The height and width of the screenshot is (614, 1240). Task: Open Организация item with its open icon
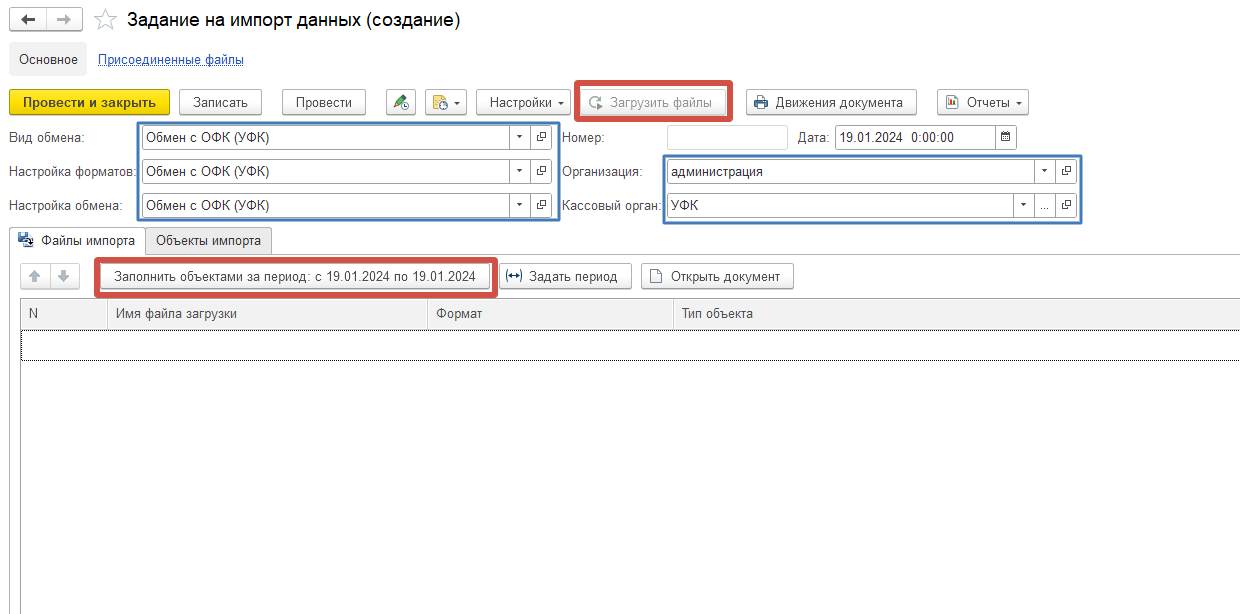tap(1067, 172)
